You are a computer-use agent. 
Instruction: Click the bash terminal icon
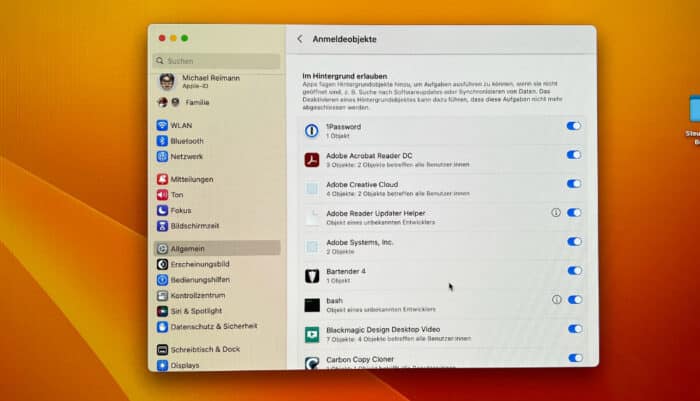312,305
